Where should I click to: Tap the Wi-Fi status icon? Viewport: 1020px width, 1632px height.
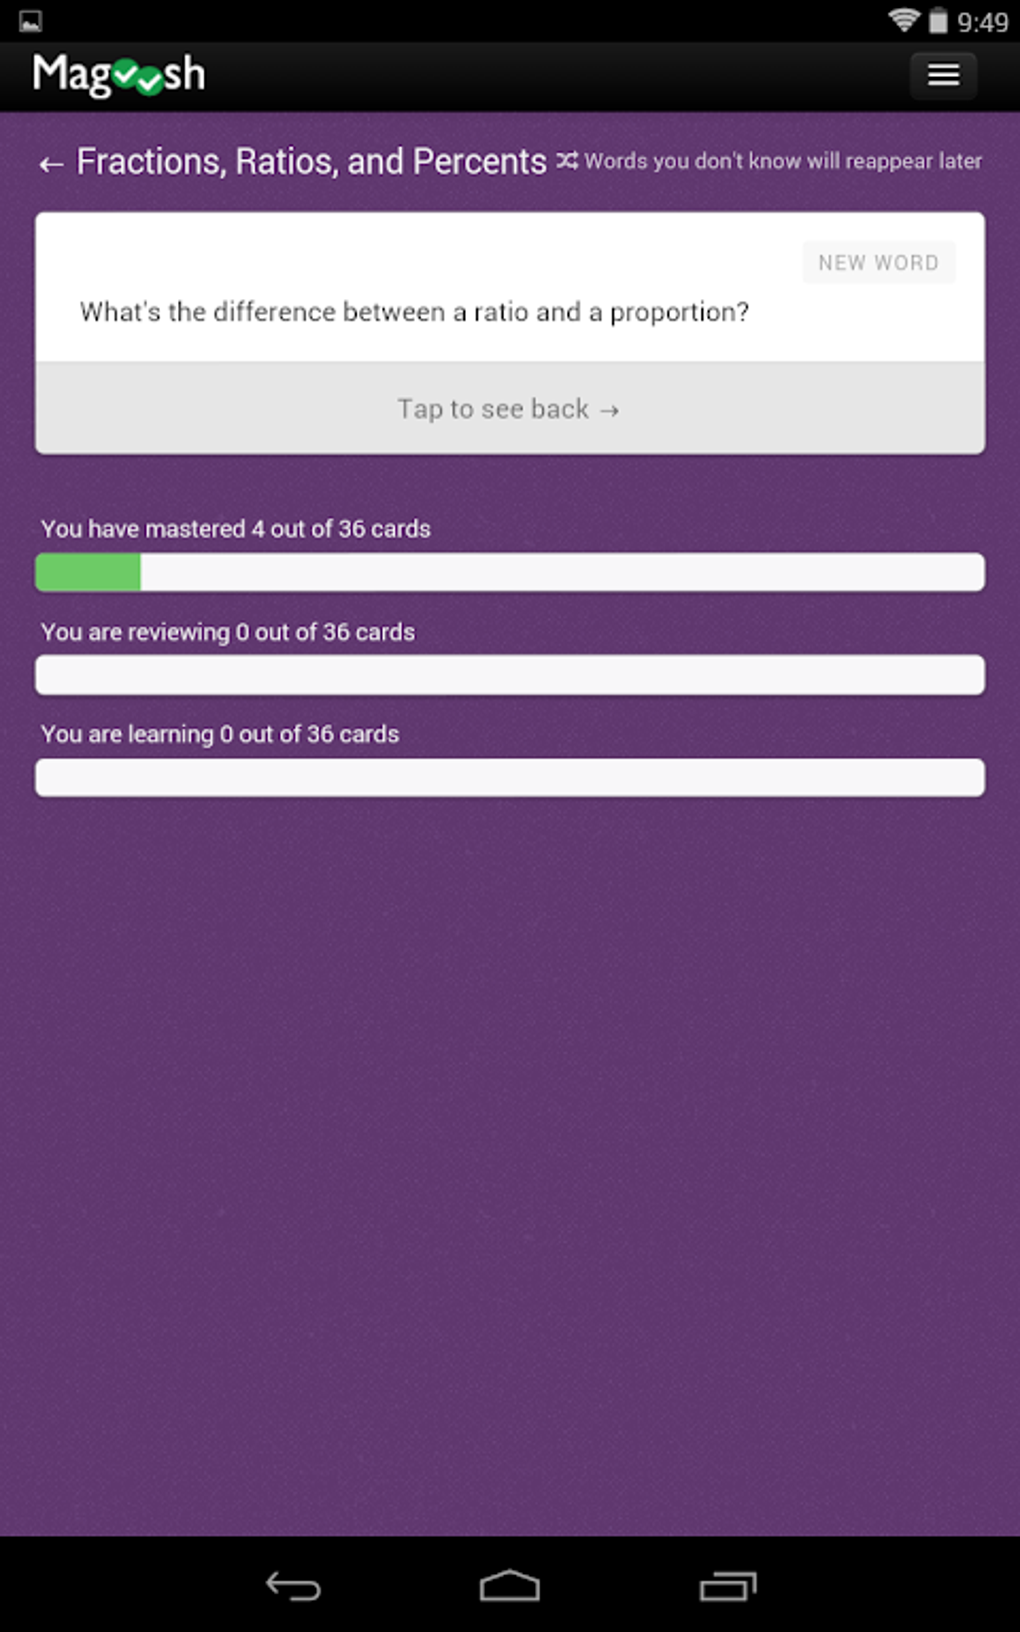tap(903, 20)
